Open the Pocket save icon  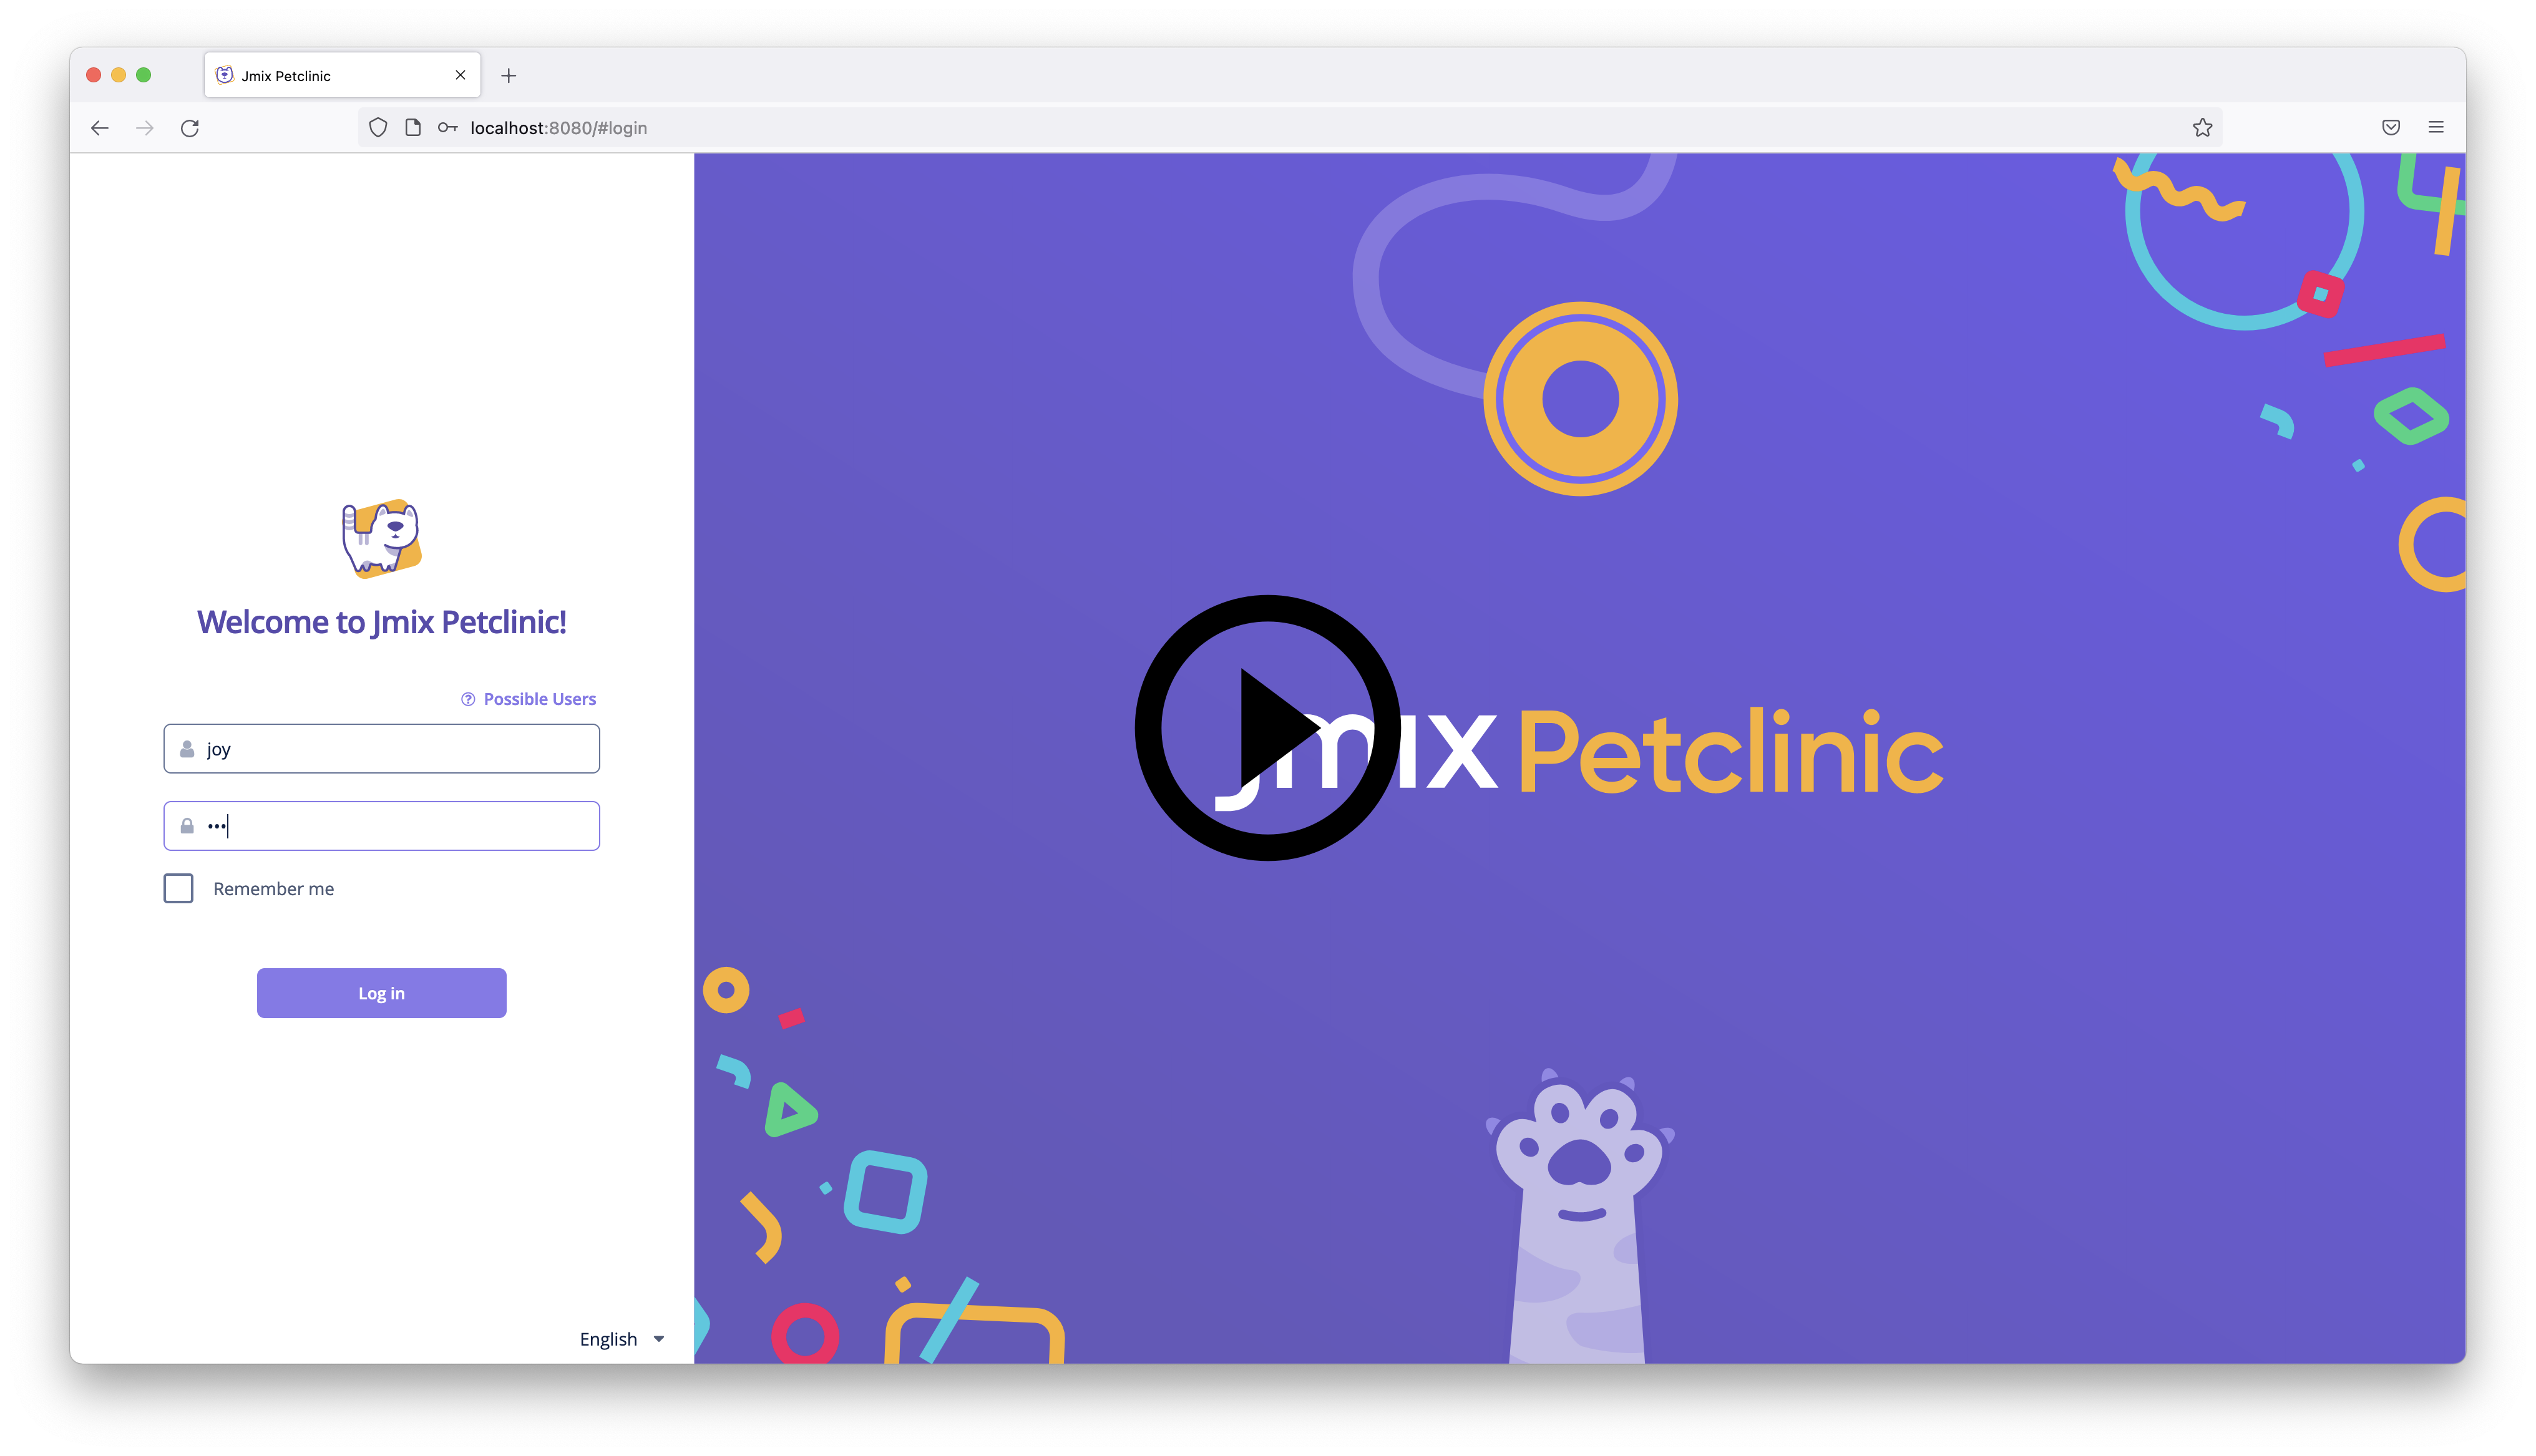2391,128
